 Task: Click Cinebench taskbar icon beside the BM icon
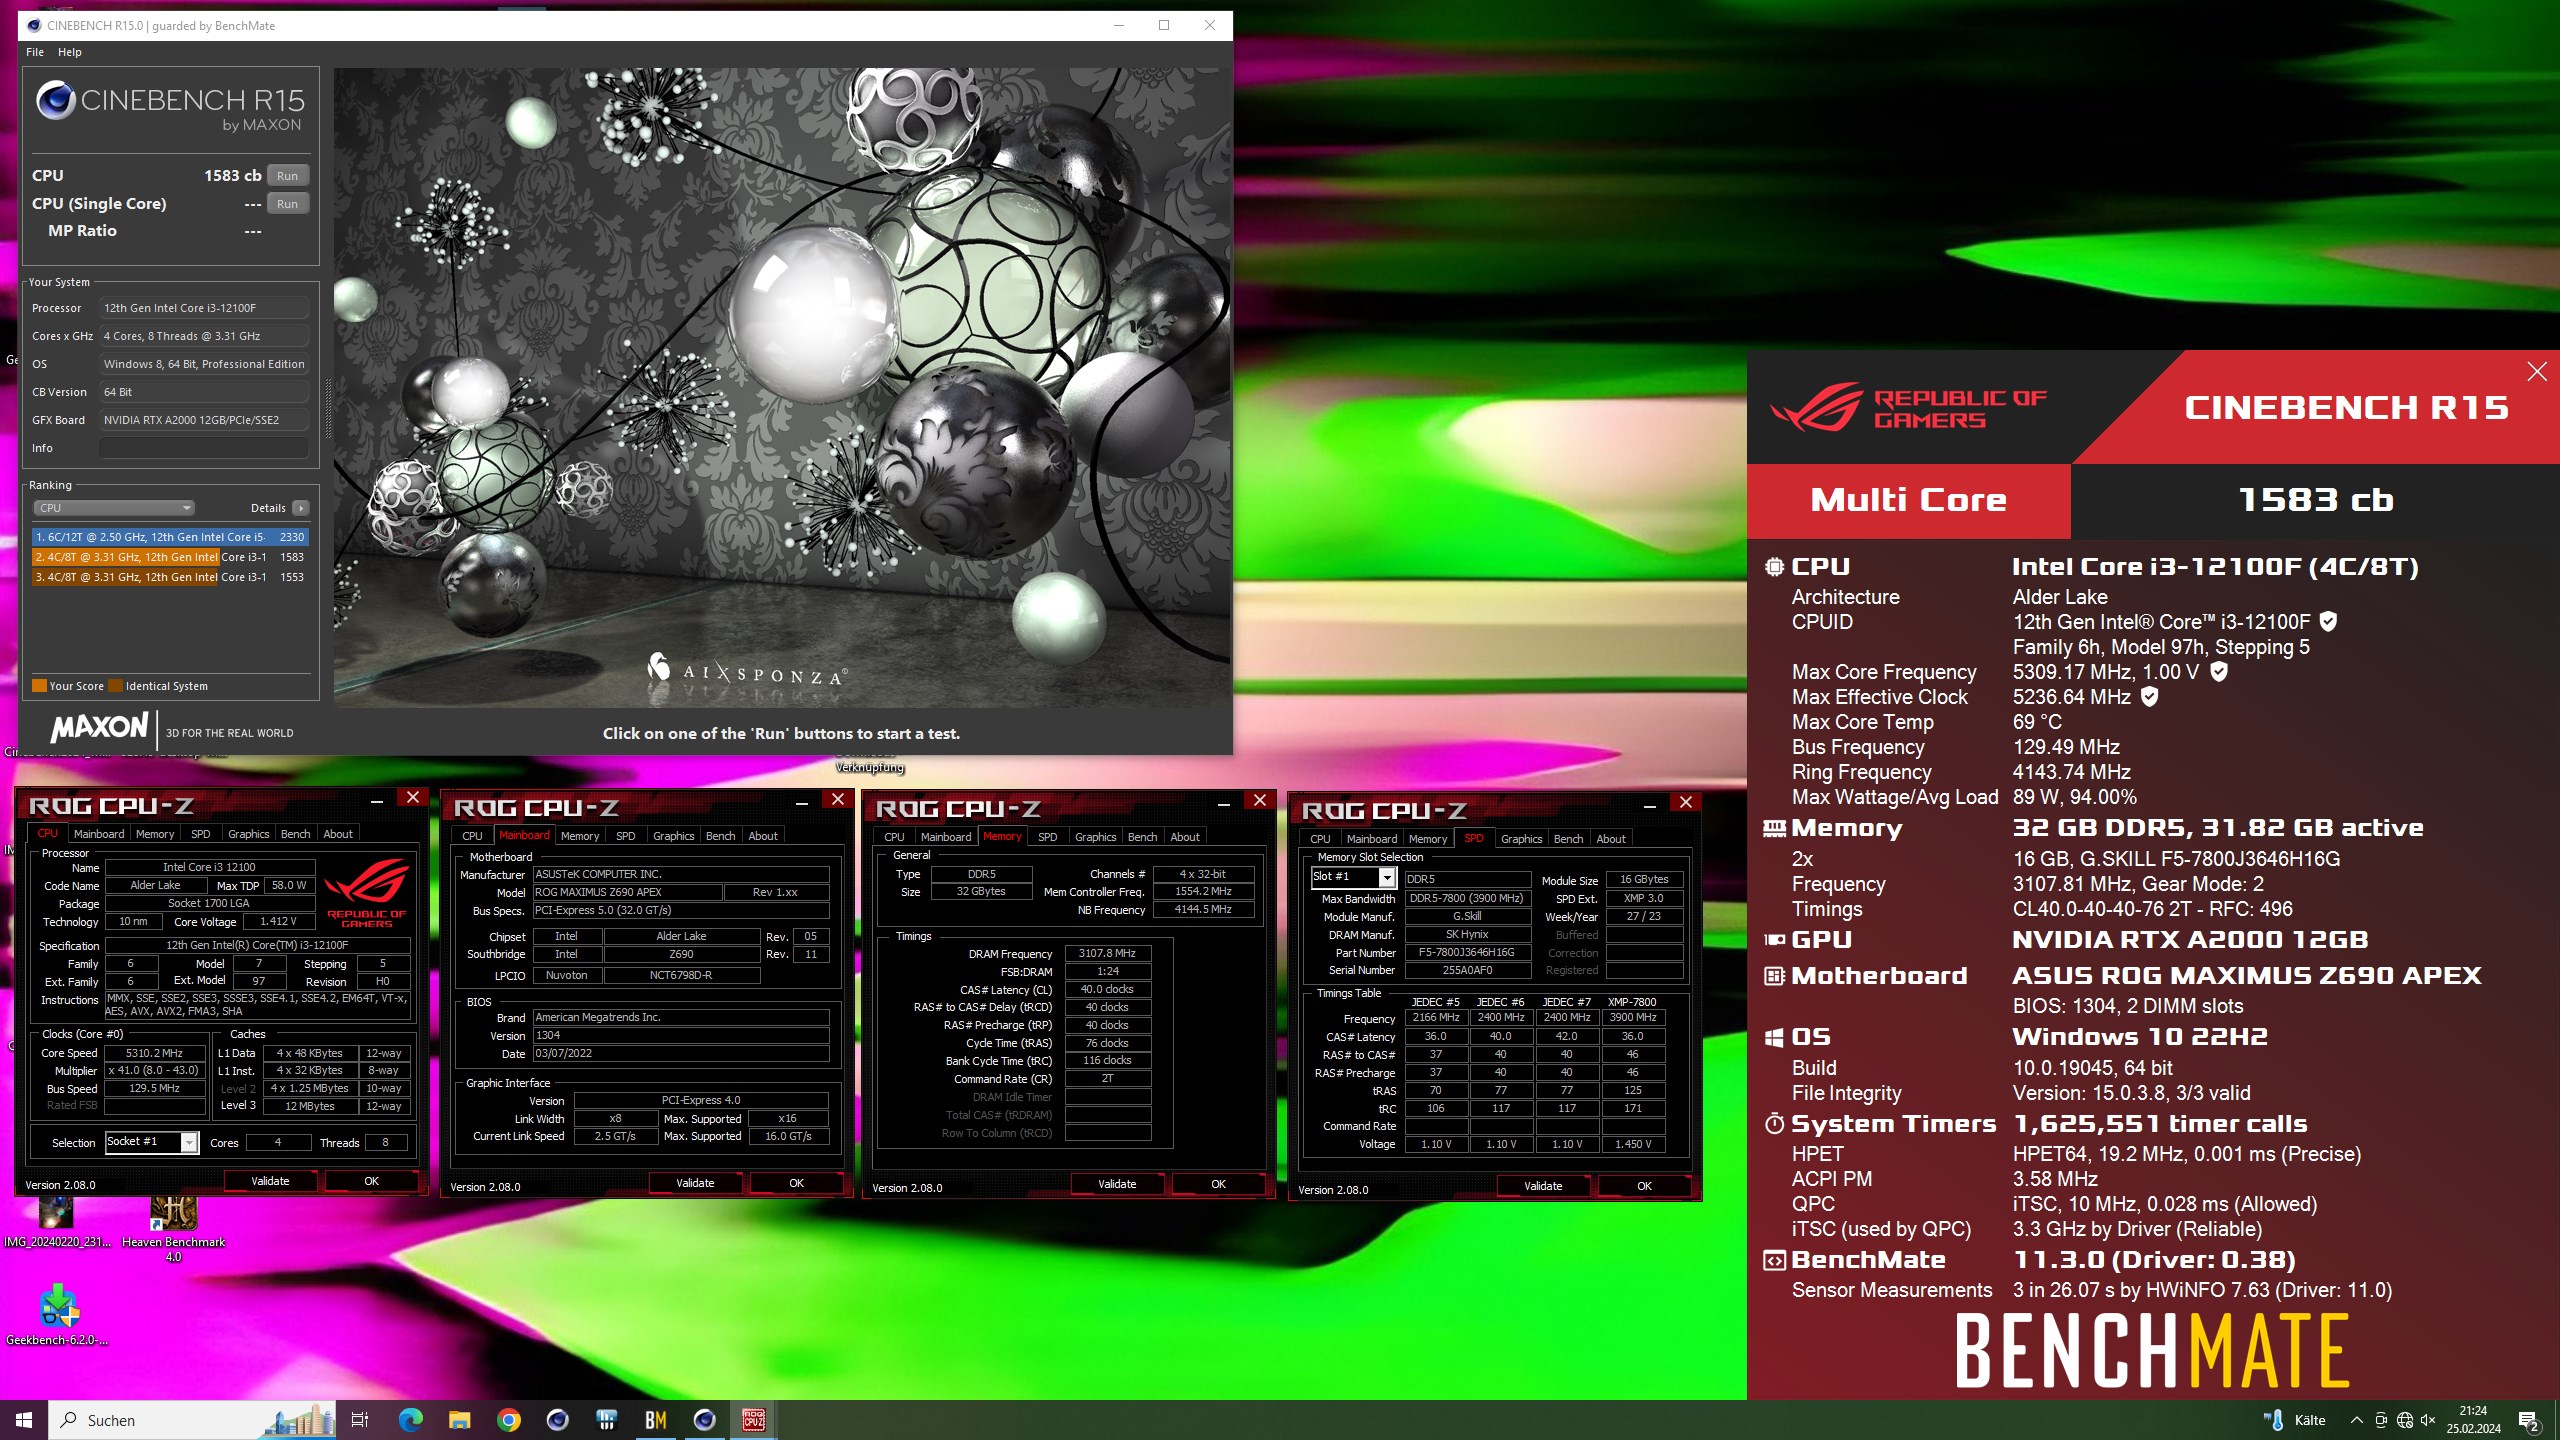(705, 1420)
